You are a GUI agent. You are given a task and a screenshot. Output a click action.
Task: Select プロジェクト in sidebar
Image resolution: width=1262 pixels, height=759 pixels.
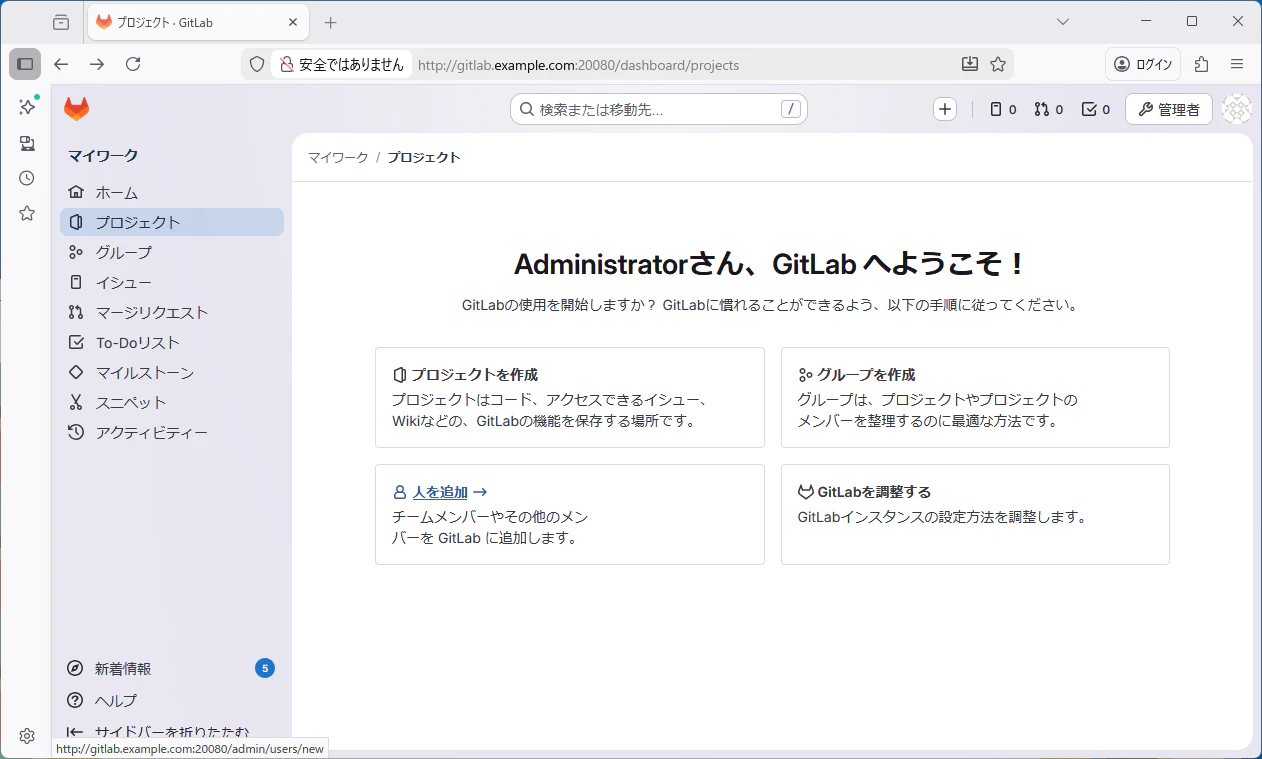(172, 222)
